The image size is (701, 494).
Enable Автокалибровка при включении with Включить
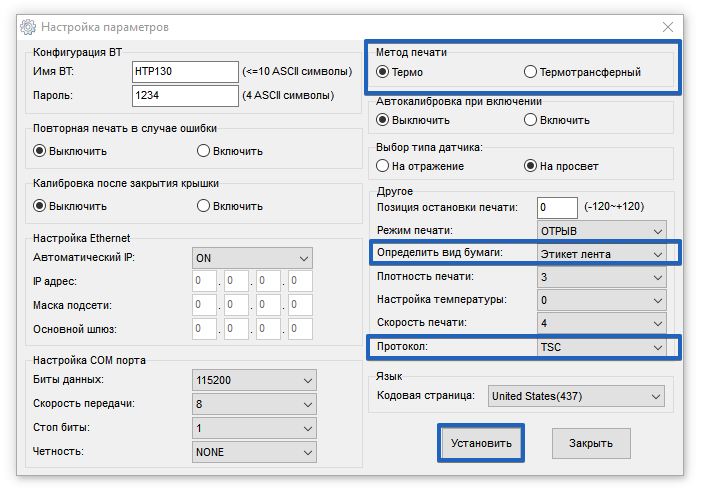coord(530,120)
